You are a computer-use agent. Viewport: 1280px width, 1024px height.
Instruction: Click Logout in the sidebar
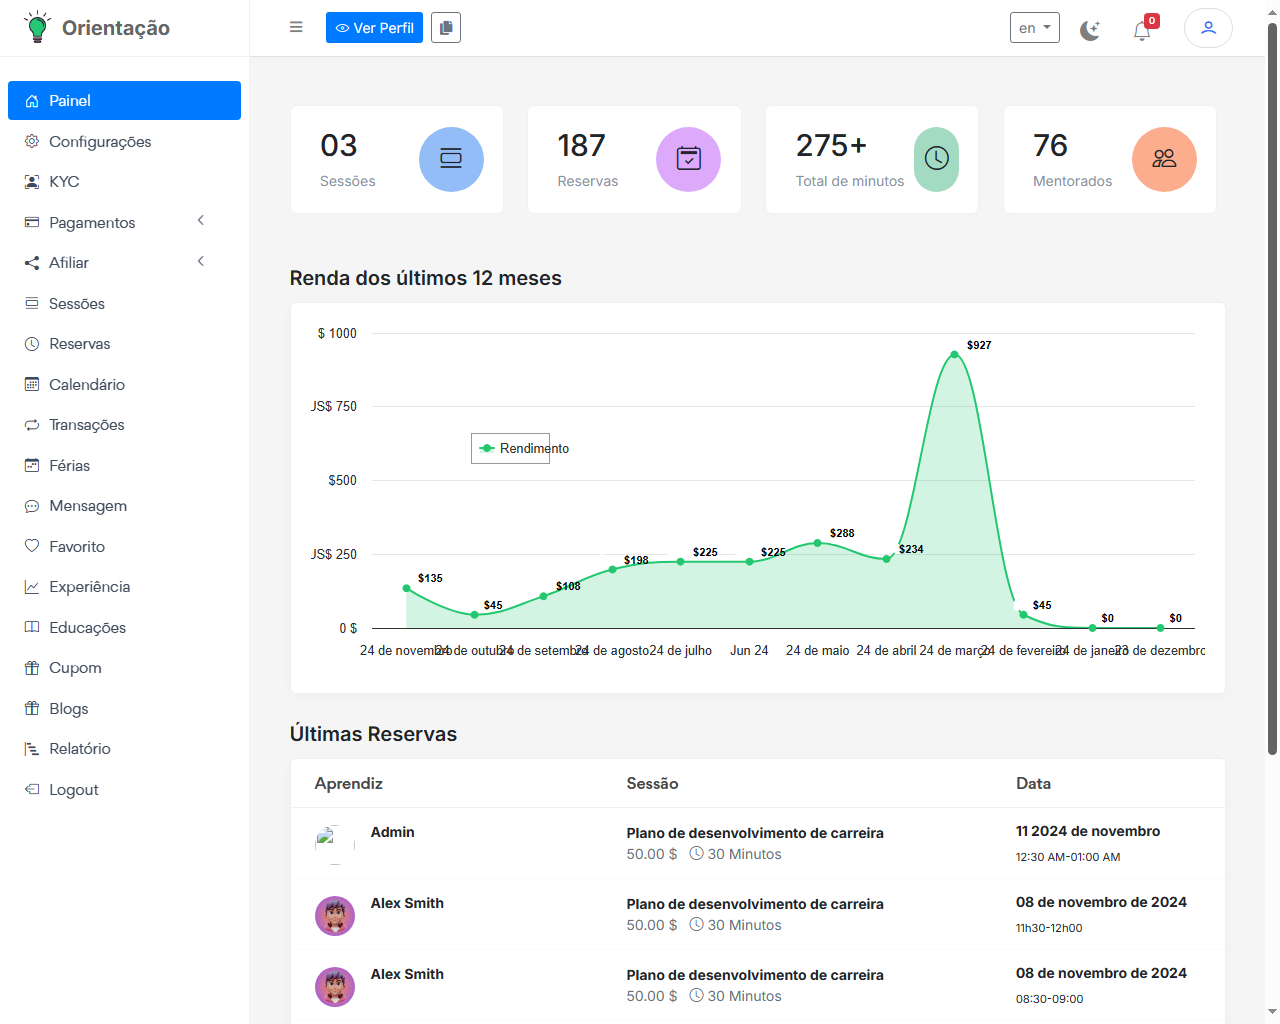pyautogui.click(x=74, y=790)
